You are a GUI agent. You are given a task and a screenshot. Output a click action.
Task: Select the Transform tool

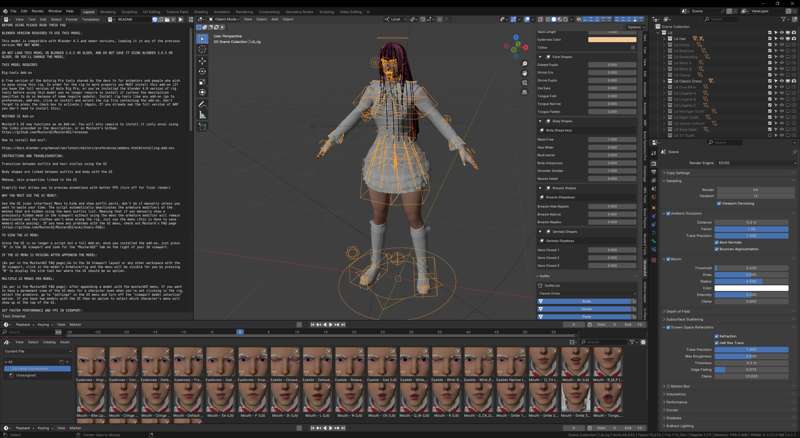pyautogui.click(x=203, y=92)
